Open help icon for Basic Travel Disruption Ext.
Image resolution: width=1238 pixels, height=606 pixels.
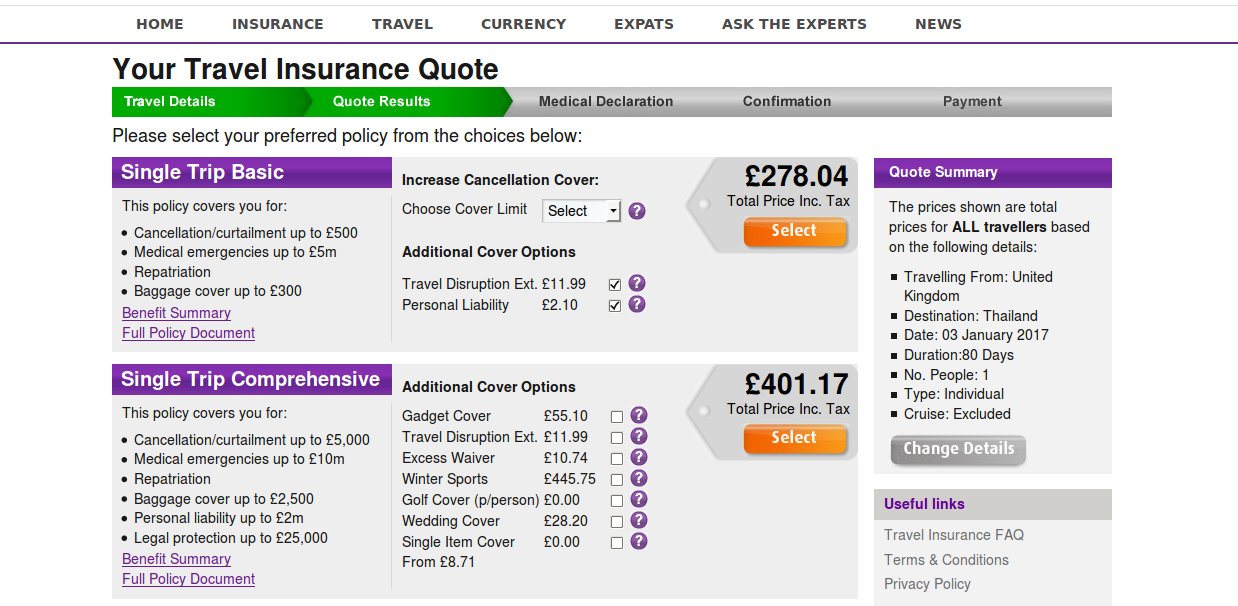click(x=637, y=284)
